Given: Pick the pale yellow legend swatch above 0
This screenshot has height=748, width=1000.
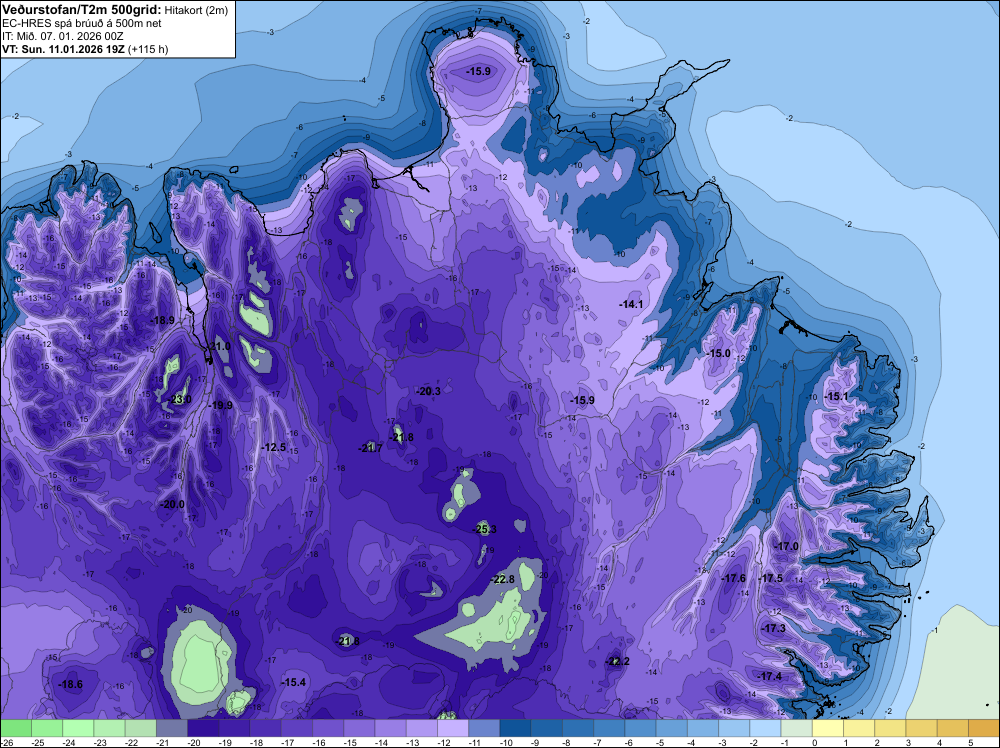Looking at the screenshot, I should click(828, 728).
